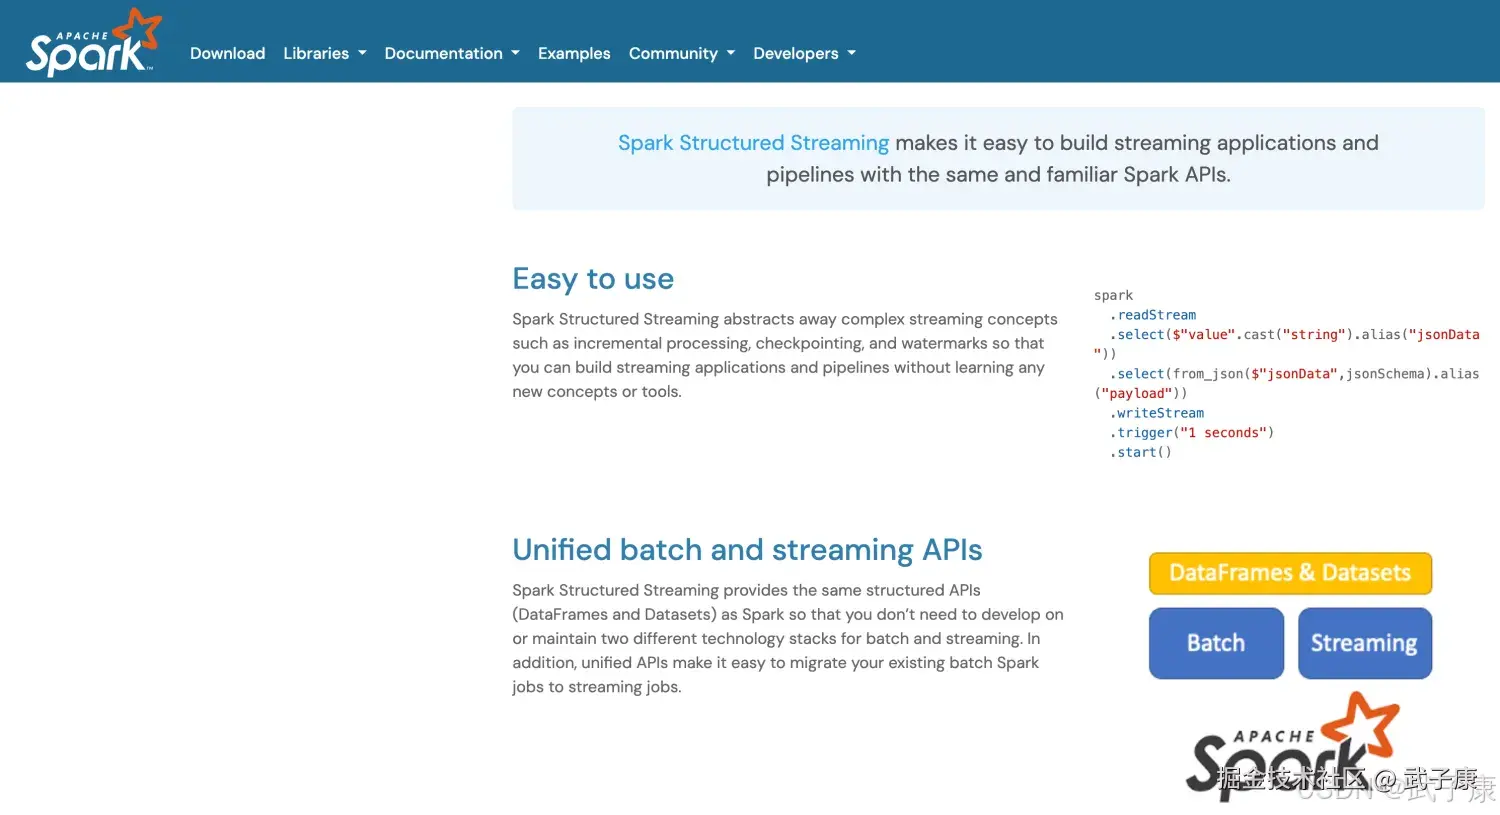Click the DataFrames & Datasets yellow box
Image resolution: width=1500 pixels, height=815 pixels.
pos(1290,573)
